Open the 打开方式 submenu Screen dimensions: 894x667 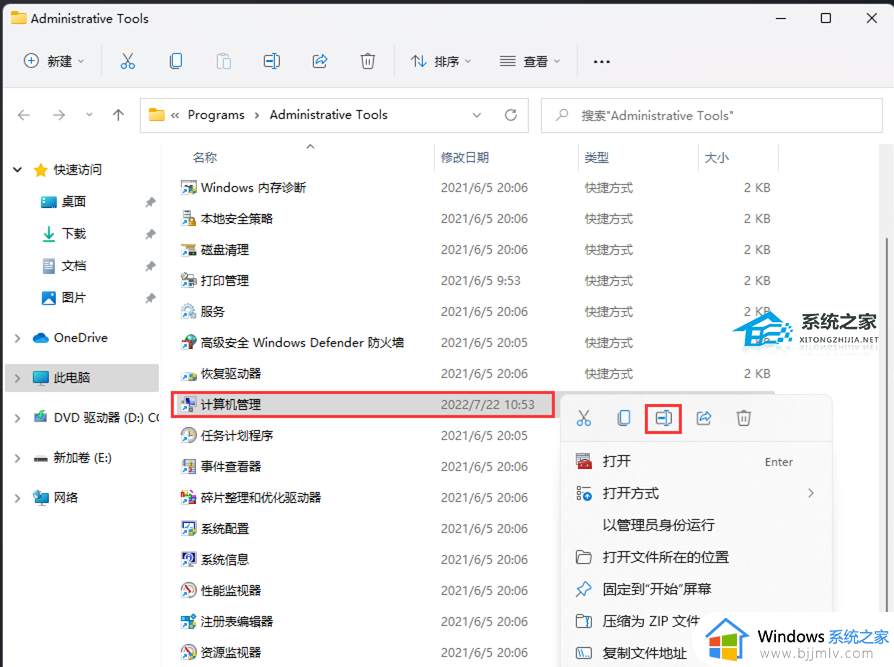pyautogui.click(x=696, y=493)
